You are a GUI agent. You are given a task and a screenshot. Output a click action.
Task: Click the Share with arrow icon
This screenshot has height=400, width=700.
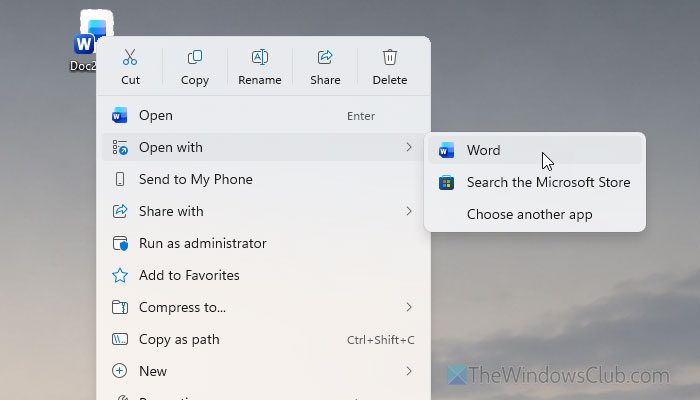(x=120, y=211)
